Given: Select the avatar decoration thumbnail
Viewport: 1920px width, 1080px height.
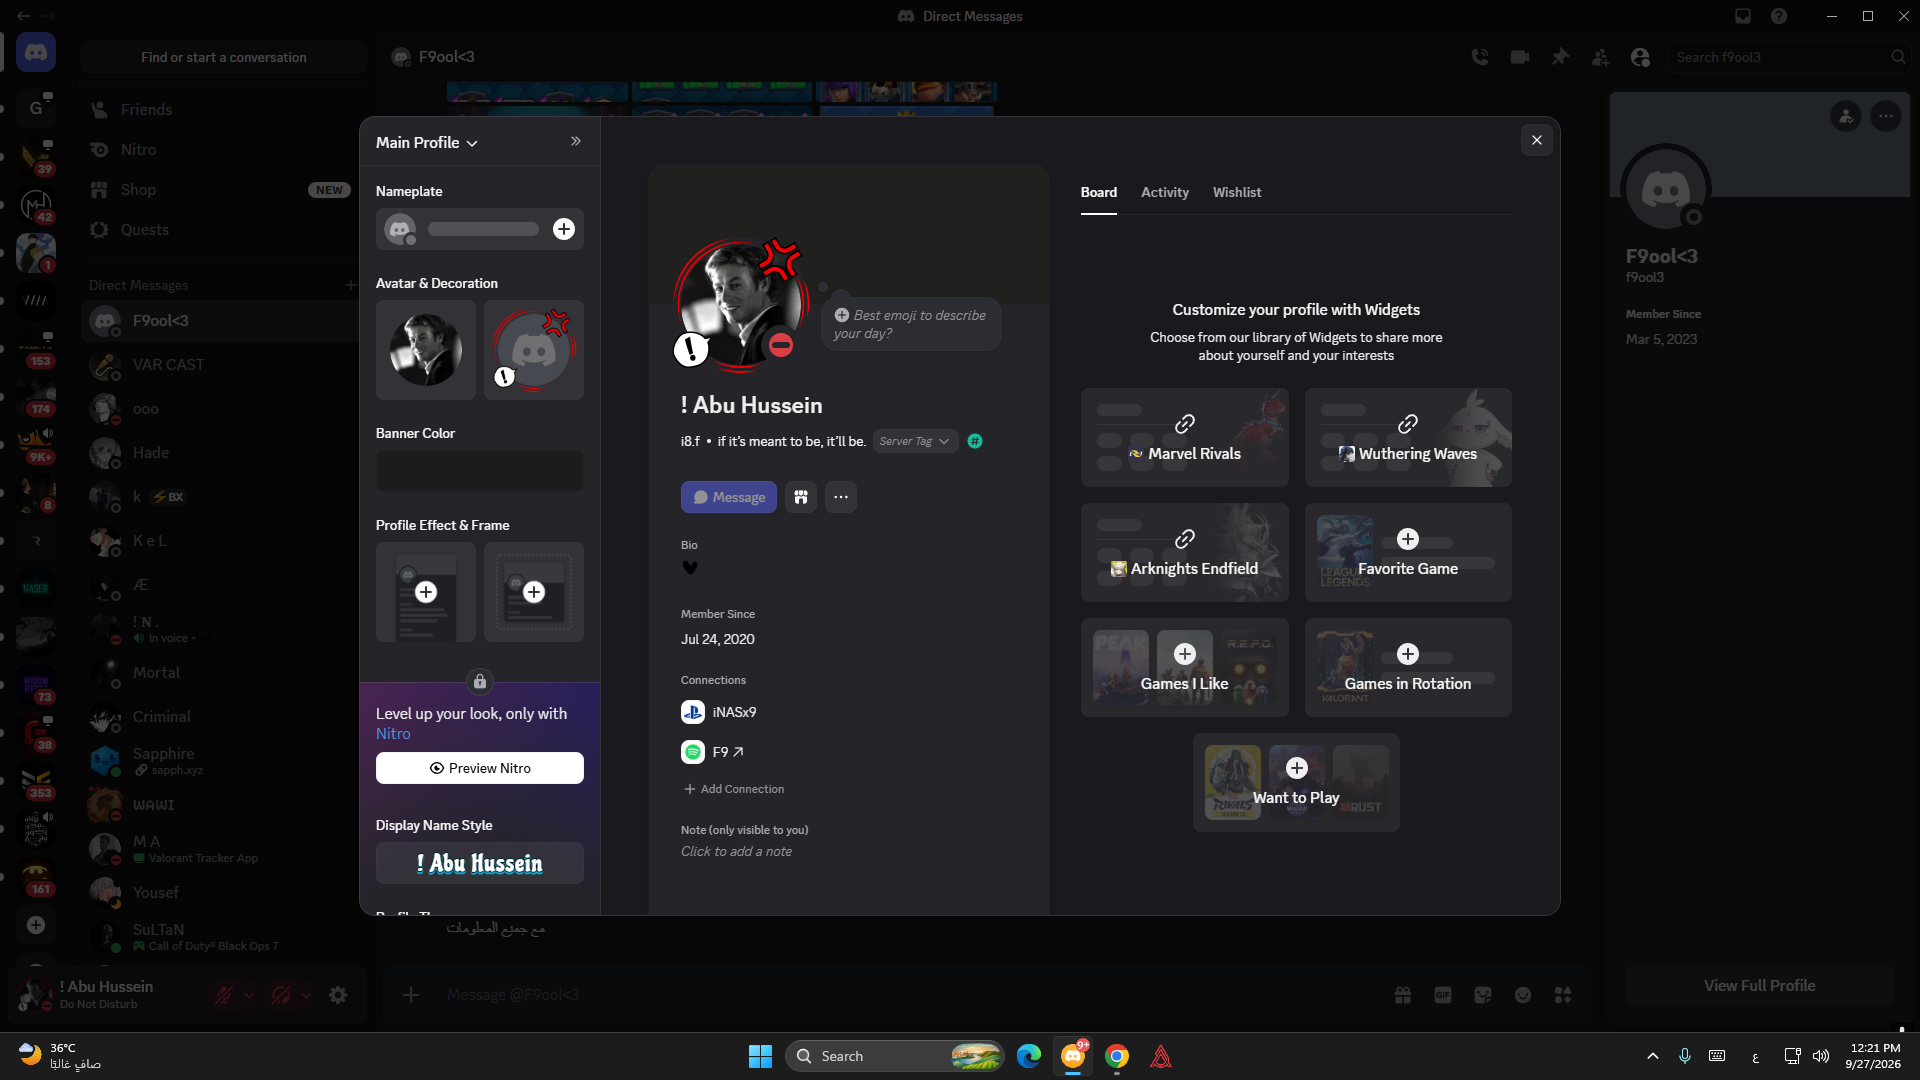Looking at the screenshot, I should (x=534, y=350).
